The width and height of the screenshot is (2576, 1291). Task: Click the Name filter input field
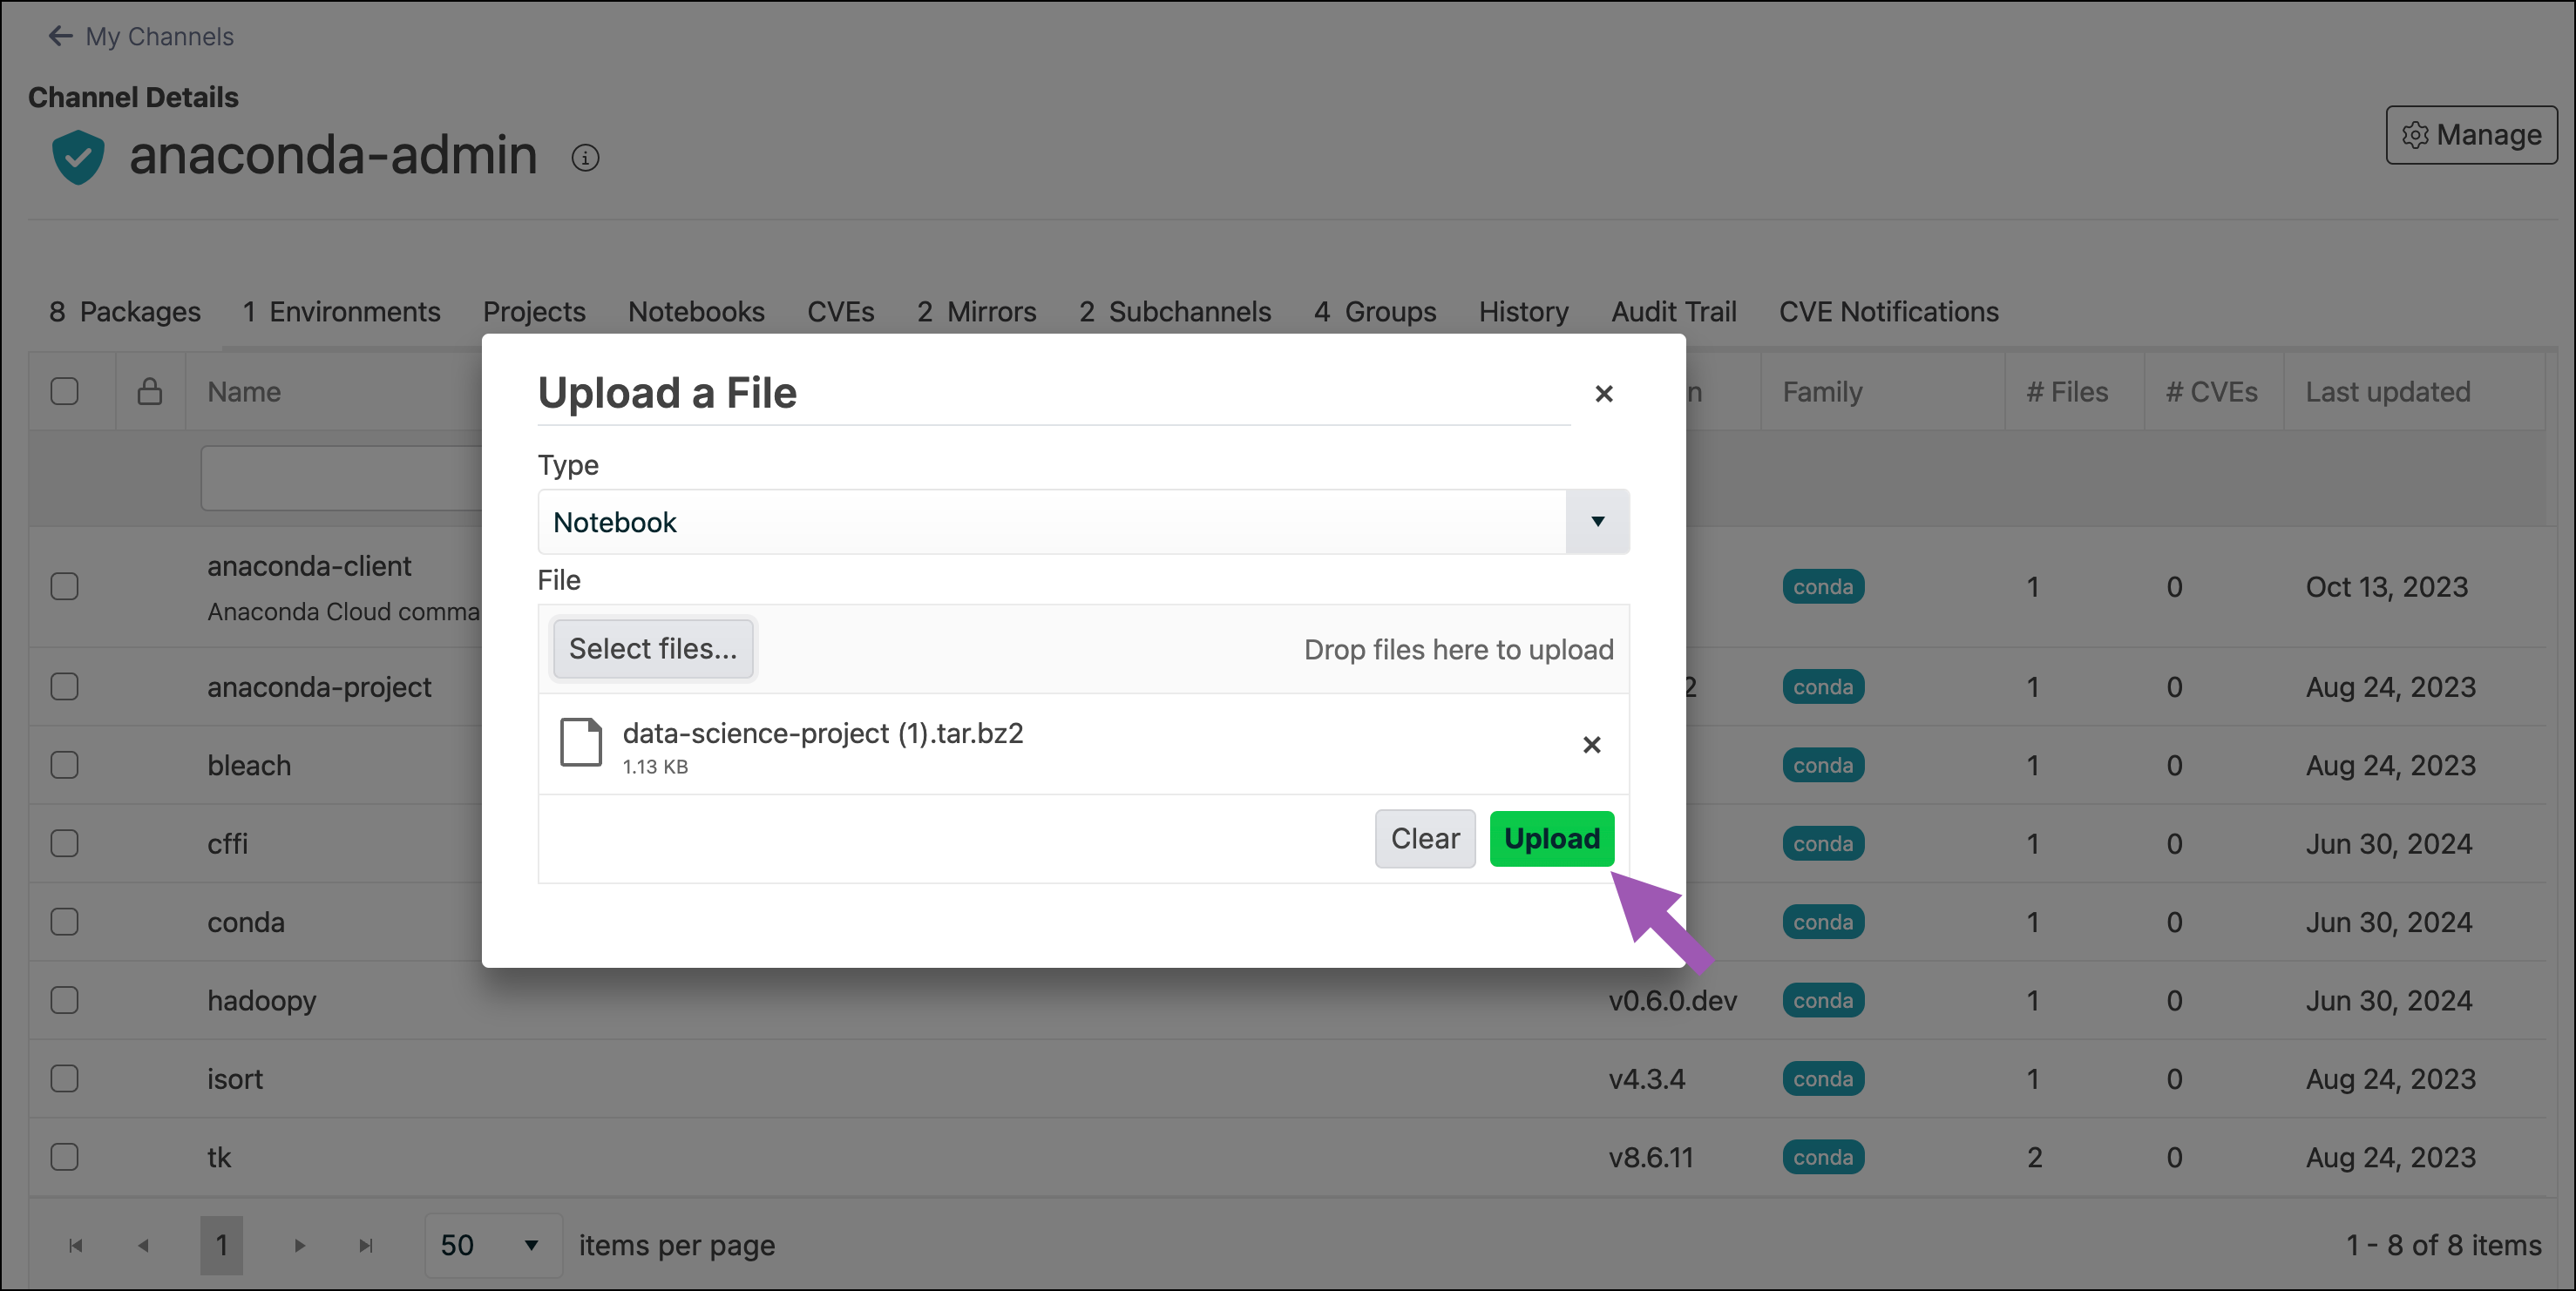click(342, 479)
